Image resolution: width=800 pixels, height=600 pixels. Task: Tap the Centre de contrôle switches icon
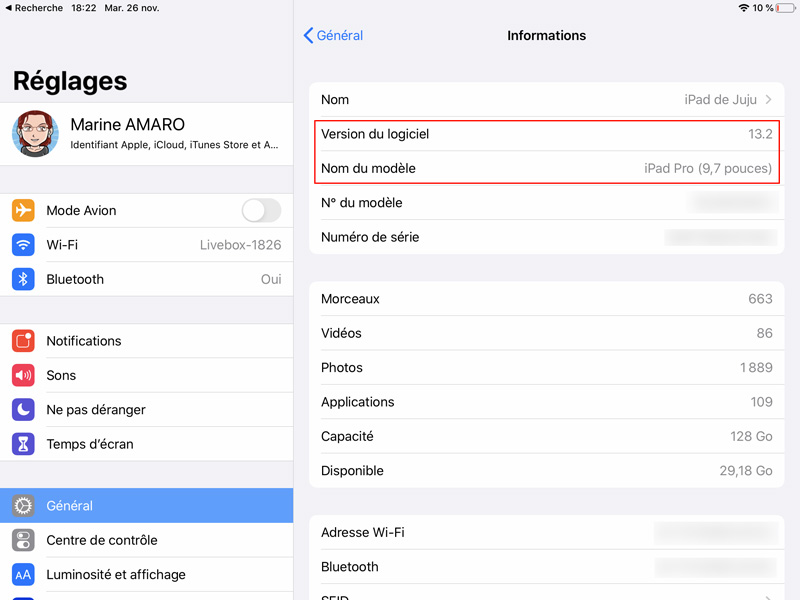pyautogui.click(x=23, y=540)
